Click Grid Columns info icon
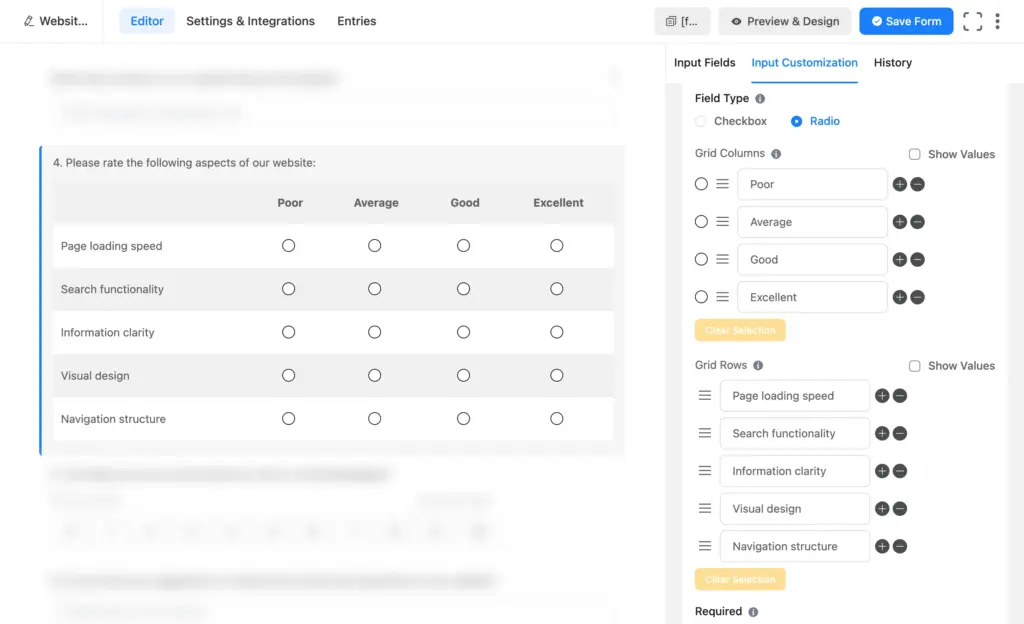This screenshot has width=1024, height=624. pos(776,154)
